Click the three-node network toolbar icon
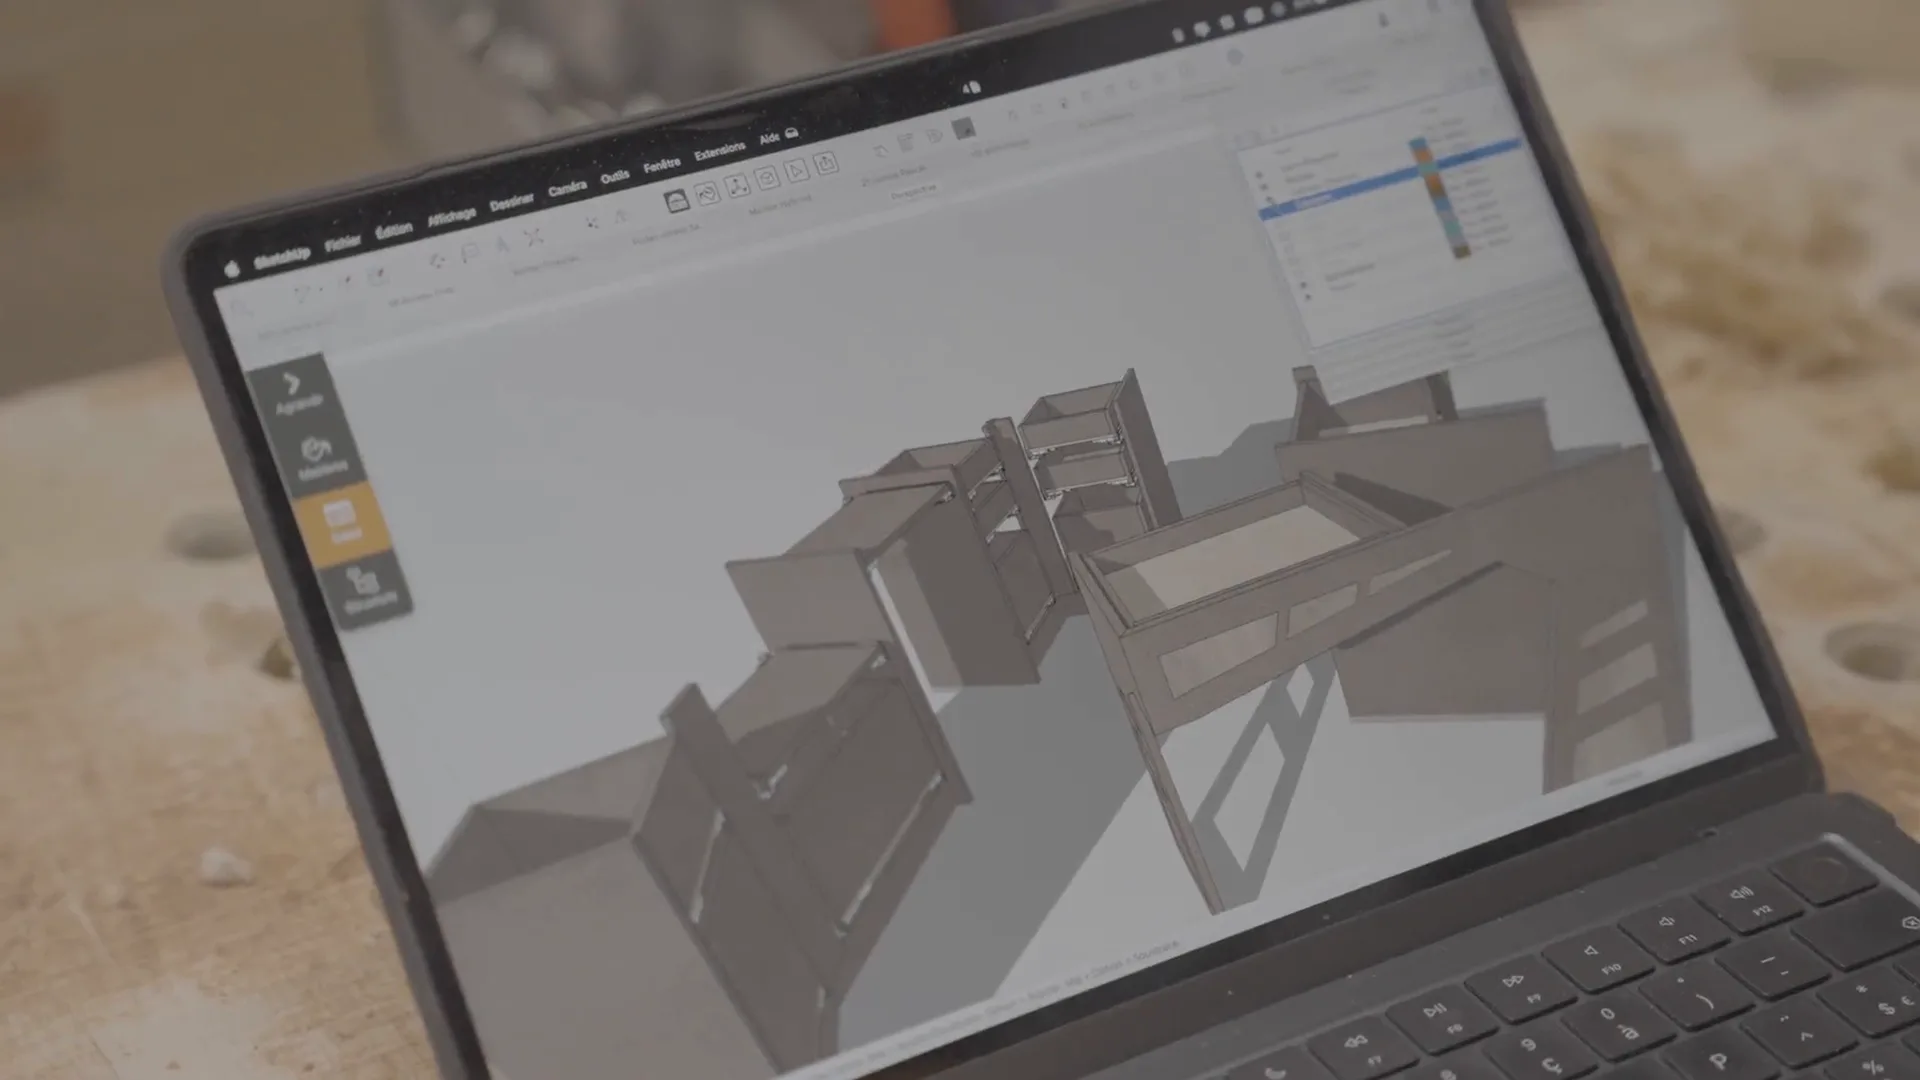 point(737,186)
